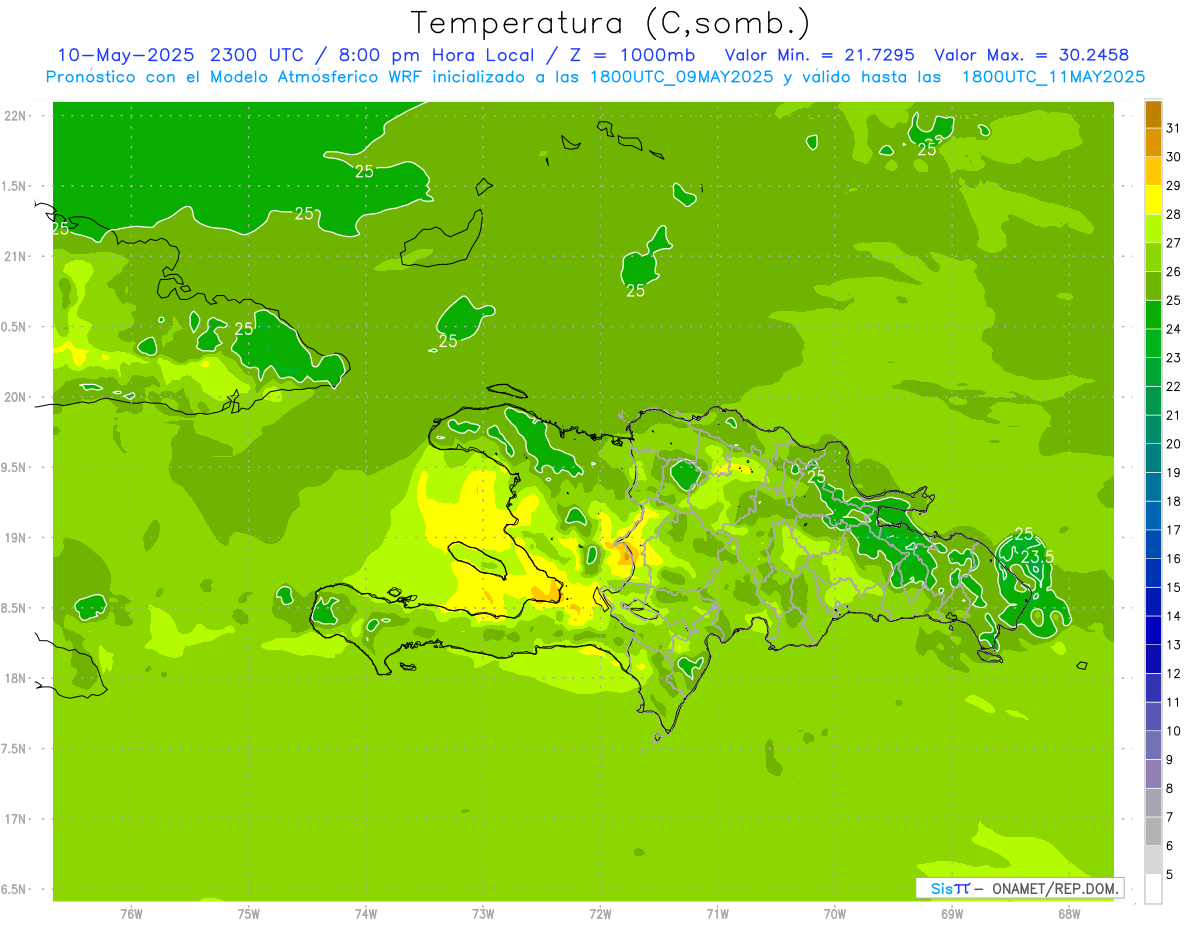The height and width of the screenshot is (927, 1200).
Task: Click the '18N' latitude axis label
Action: [16, 678]
